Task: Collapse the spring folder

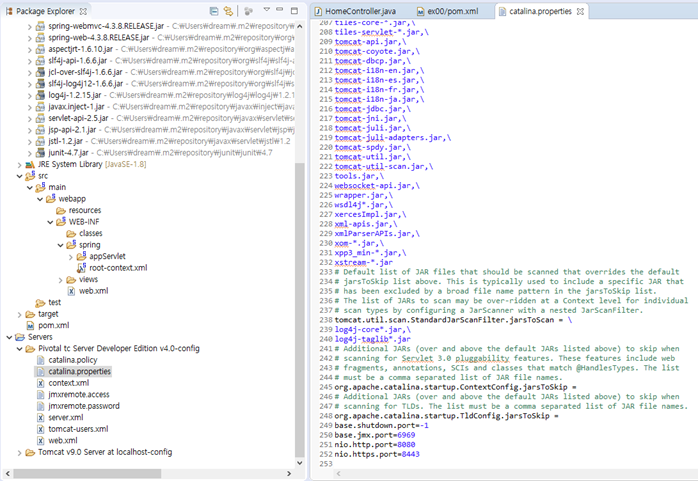Action: tap(60, 245)
